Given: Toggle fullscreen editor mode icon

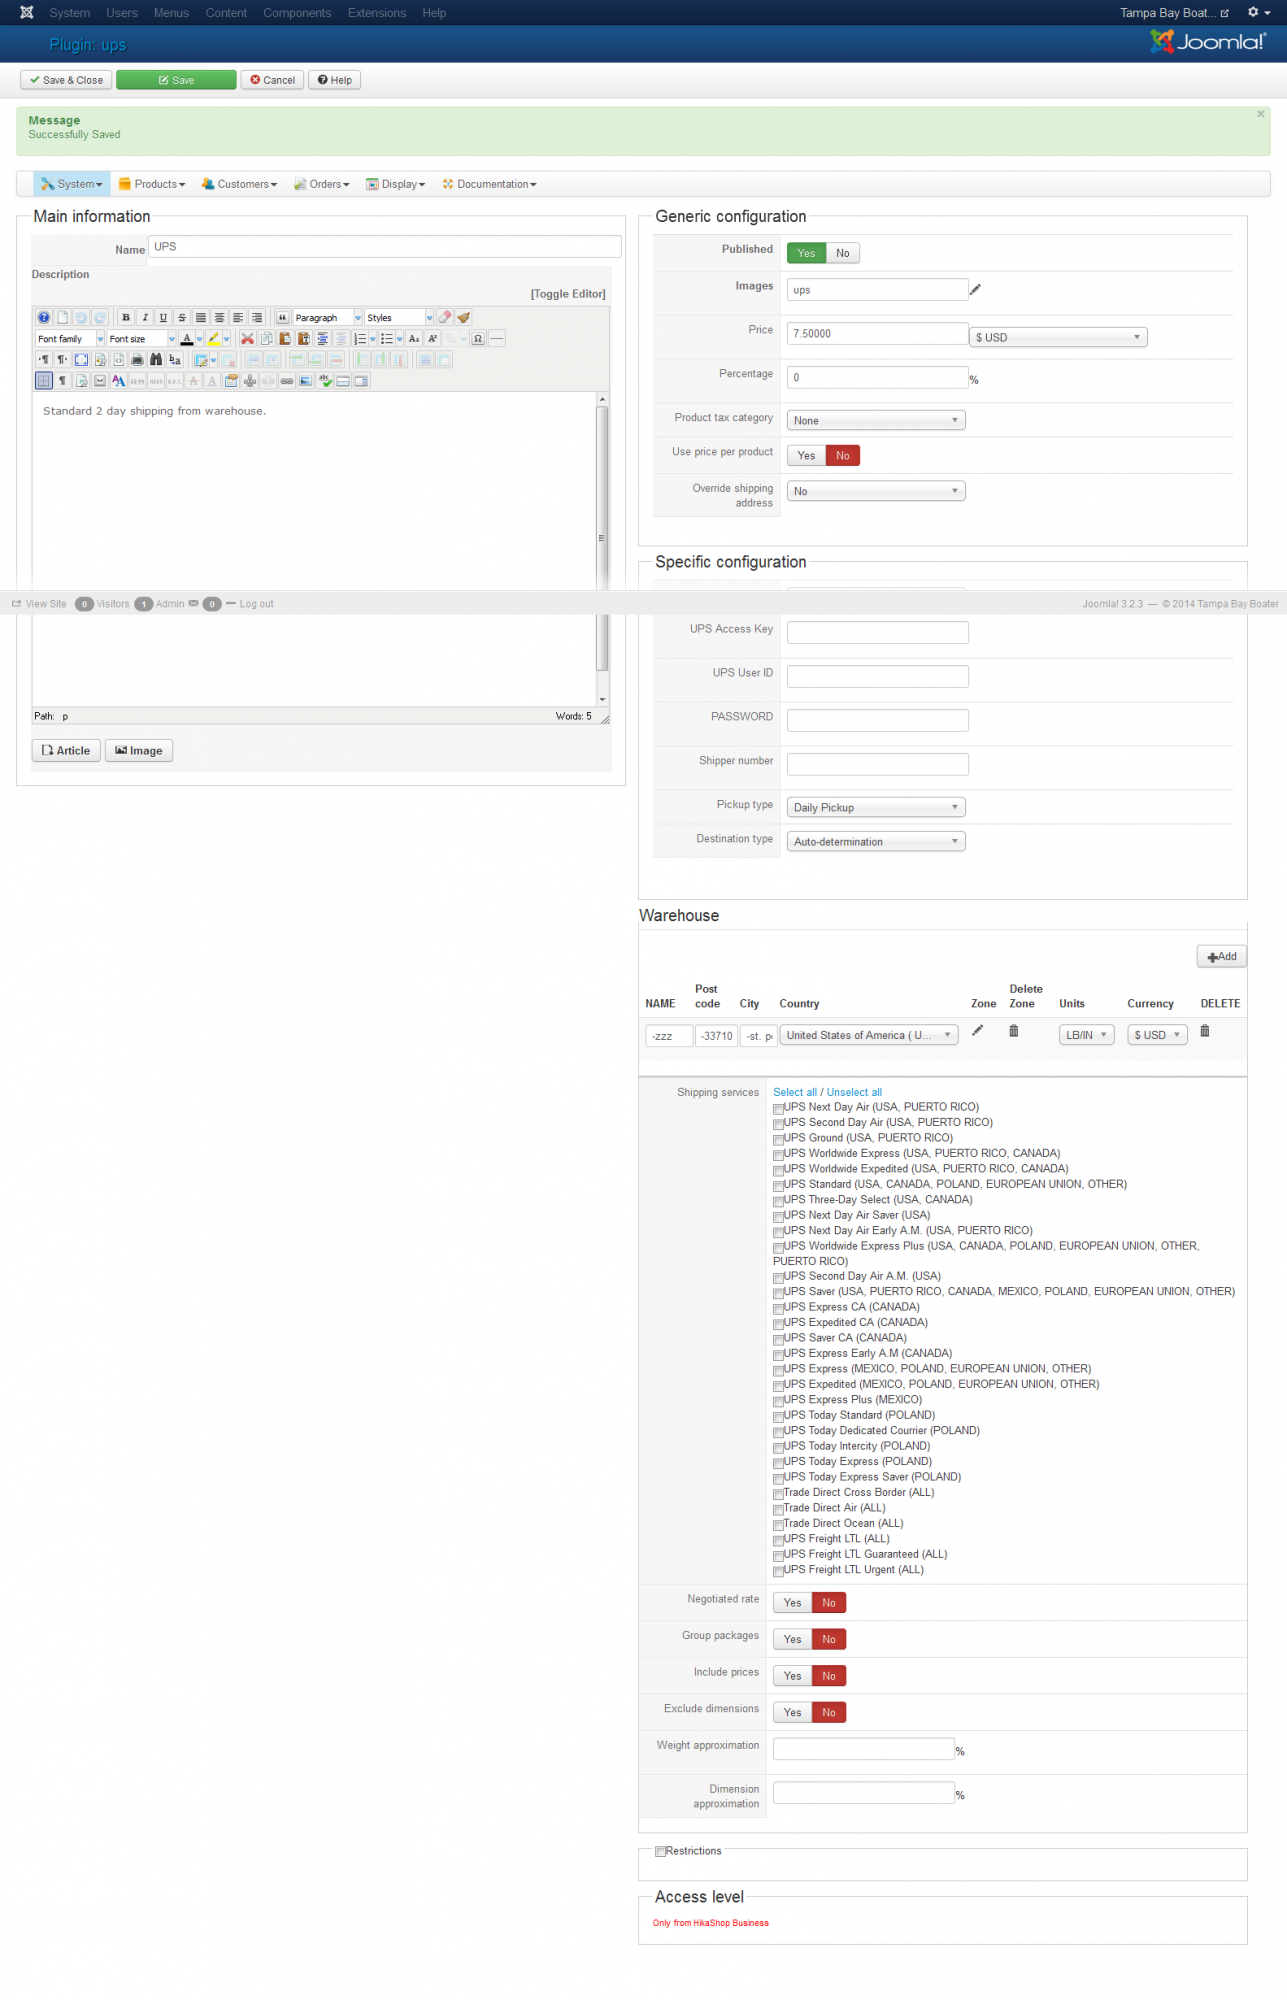Looking at the screenshot, I should (x=81, y=360).
